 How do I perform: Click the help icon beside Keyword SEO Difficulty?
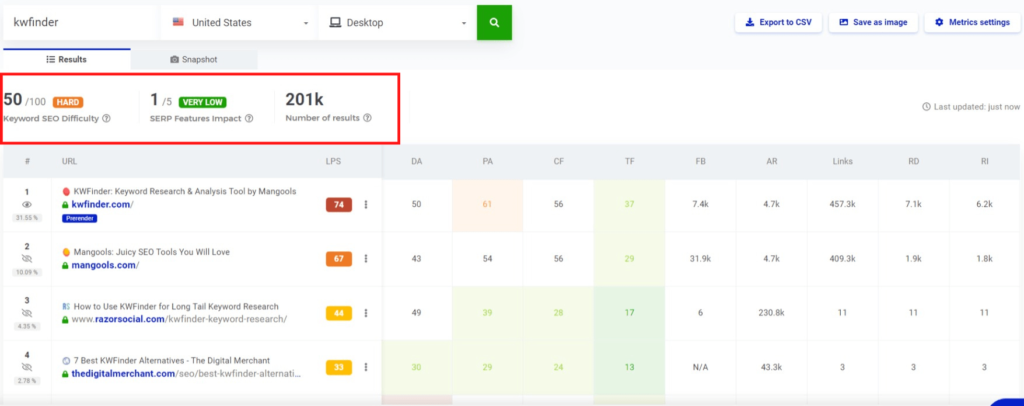point(106,119)
